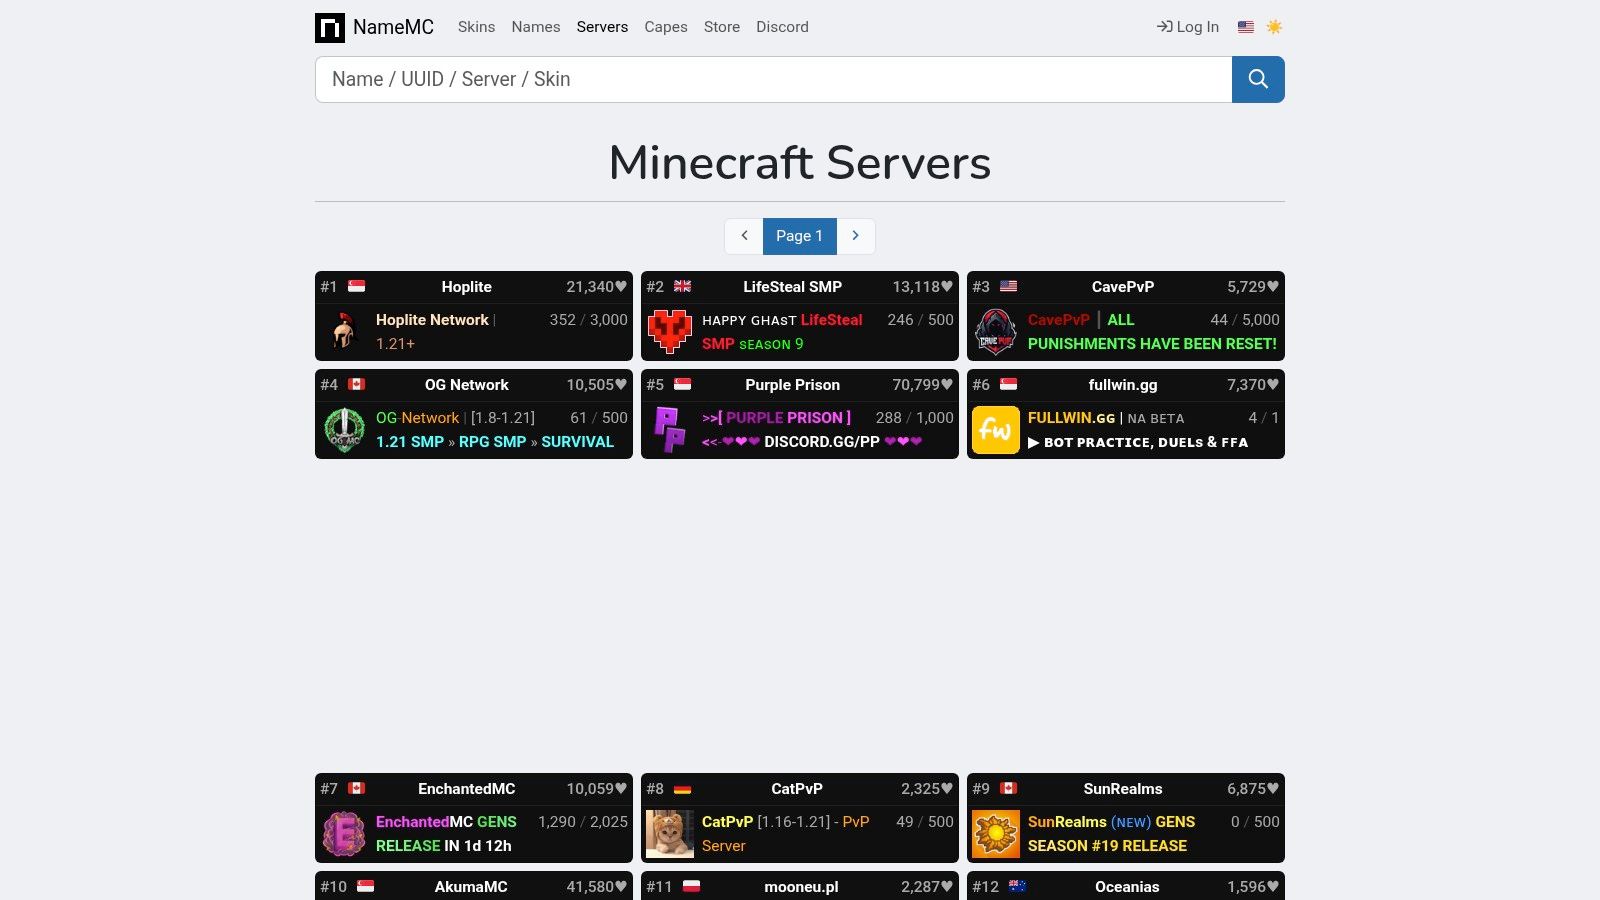Click the EnchantedMC pink E icon
The image size is (1600, 900).
pos(344,833)
